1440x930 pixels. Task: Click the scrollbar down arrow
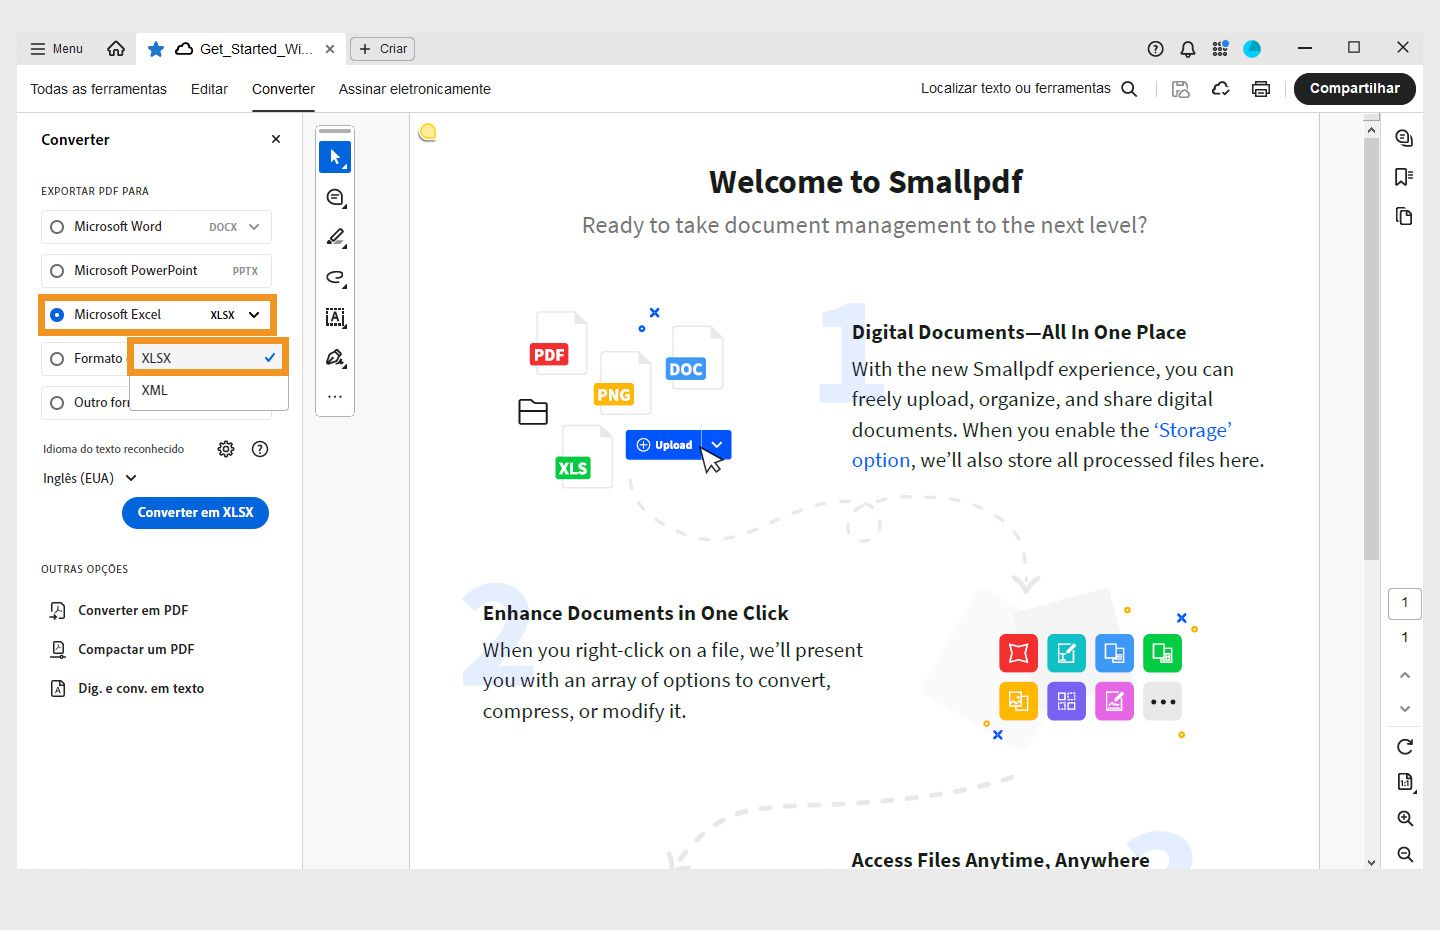[x=1372, y=861]
